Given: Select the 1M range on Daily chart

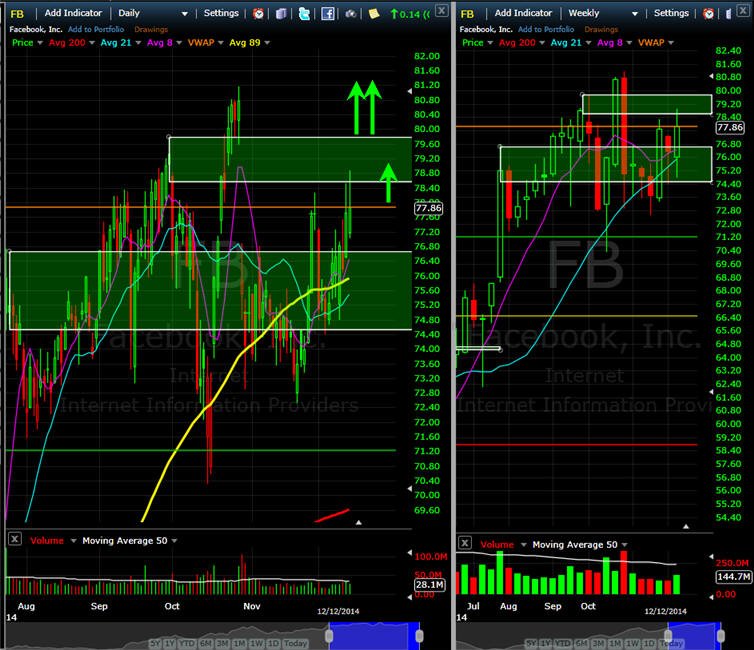Looking at the screenshot, I should 239,643.
